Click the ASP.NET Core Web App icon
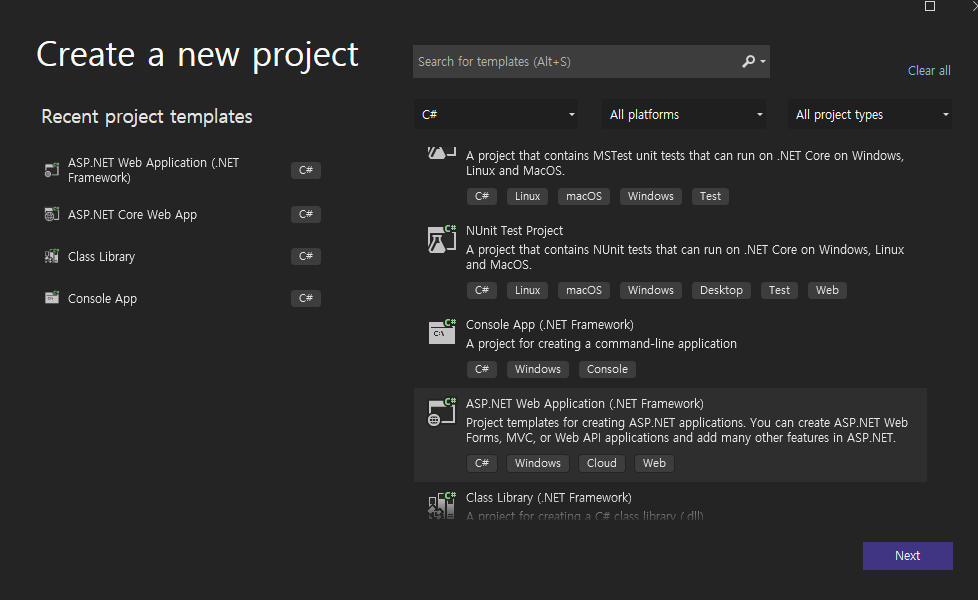This screenshot has height=600, width=978. [52, 214]
